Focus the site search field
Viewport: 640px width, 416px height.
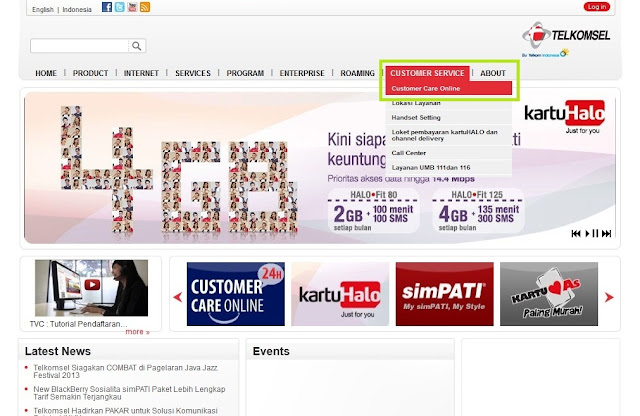pyautogui.click(x=79, y=46)
